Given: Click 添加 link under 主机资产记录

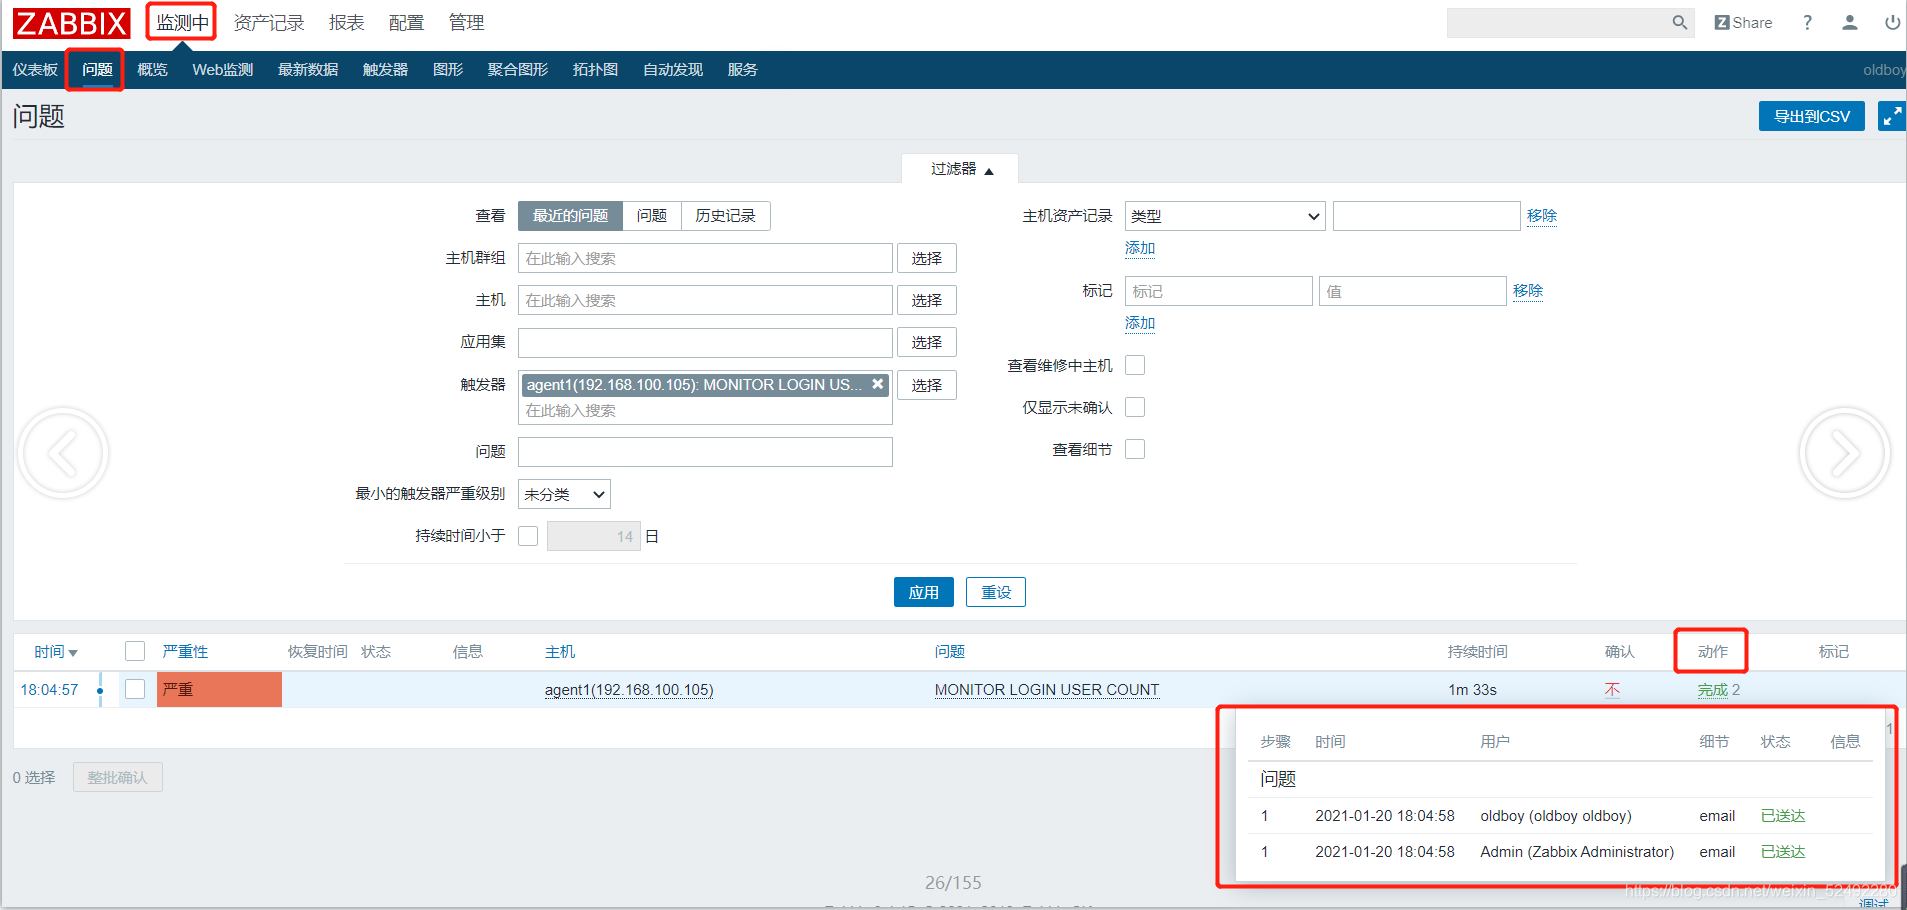Looking at the screenshot, I should pyautogui.click(x=1140, y=248).
